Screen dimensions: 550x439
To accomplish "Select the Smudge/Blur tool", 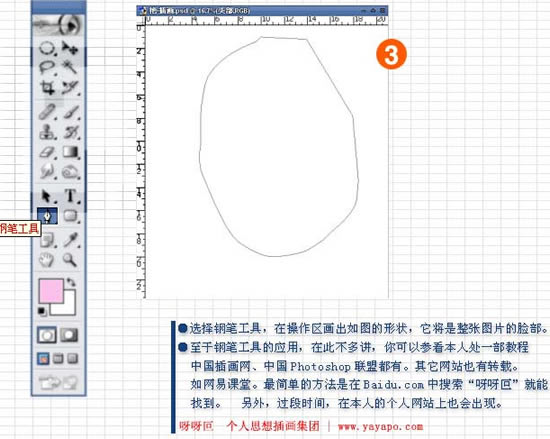I will (47, 172).
